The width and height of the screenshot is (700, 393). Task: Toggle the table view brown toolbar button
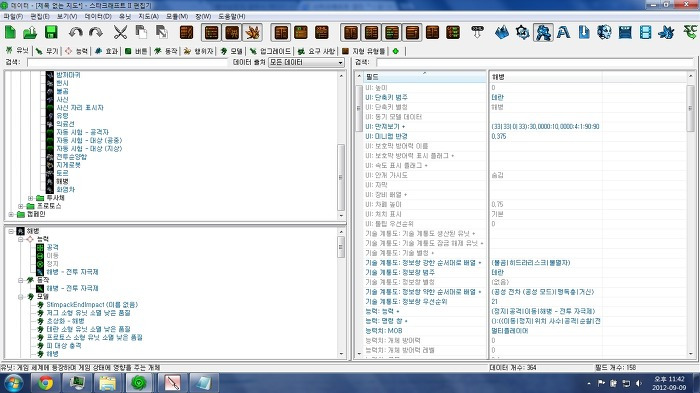point(212,33)
